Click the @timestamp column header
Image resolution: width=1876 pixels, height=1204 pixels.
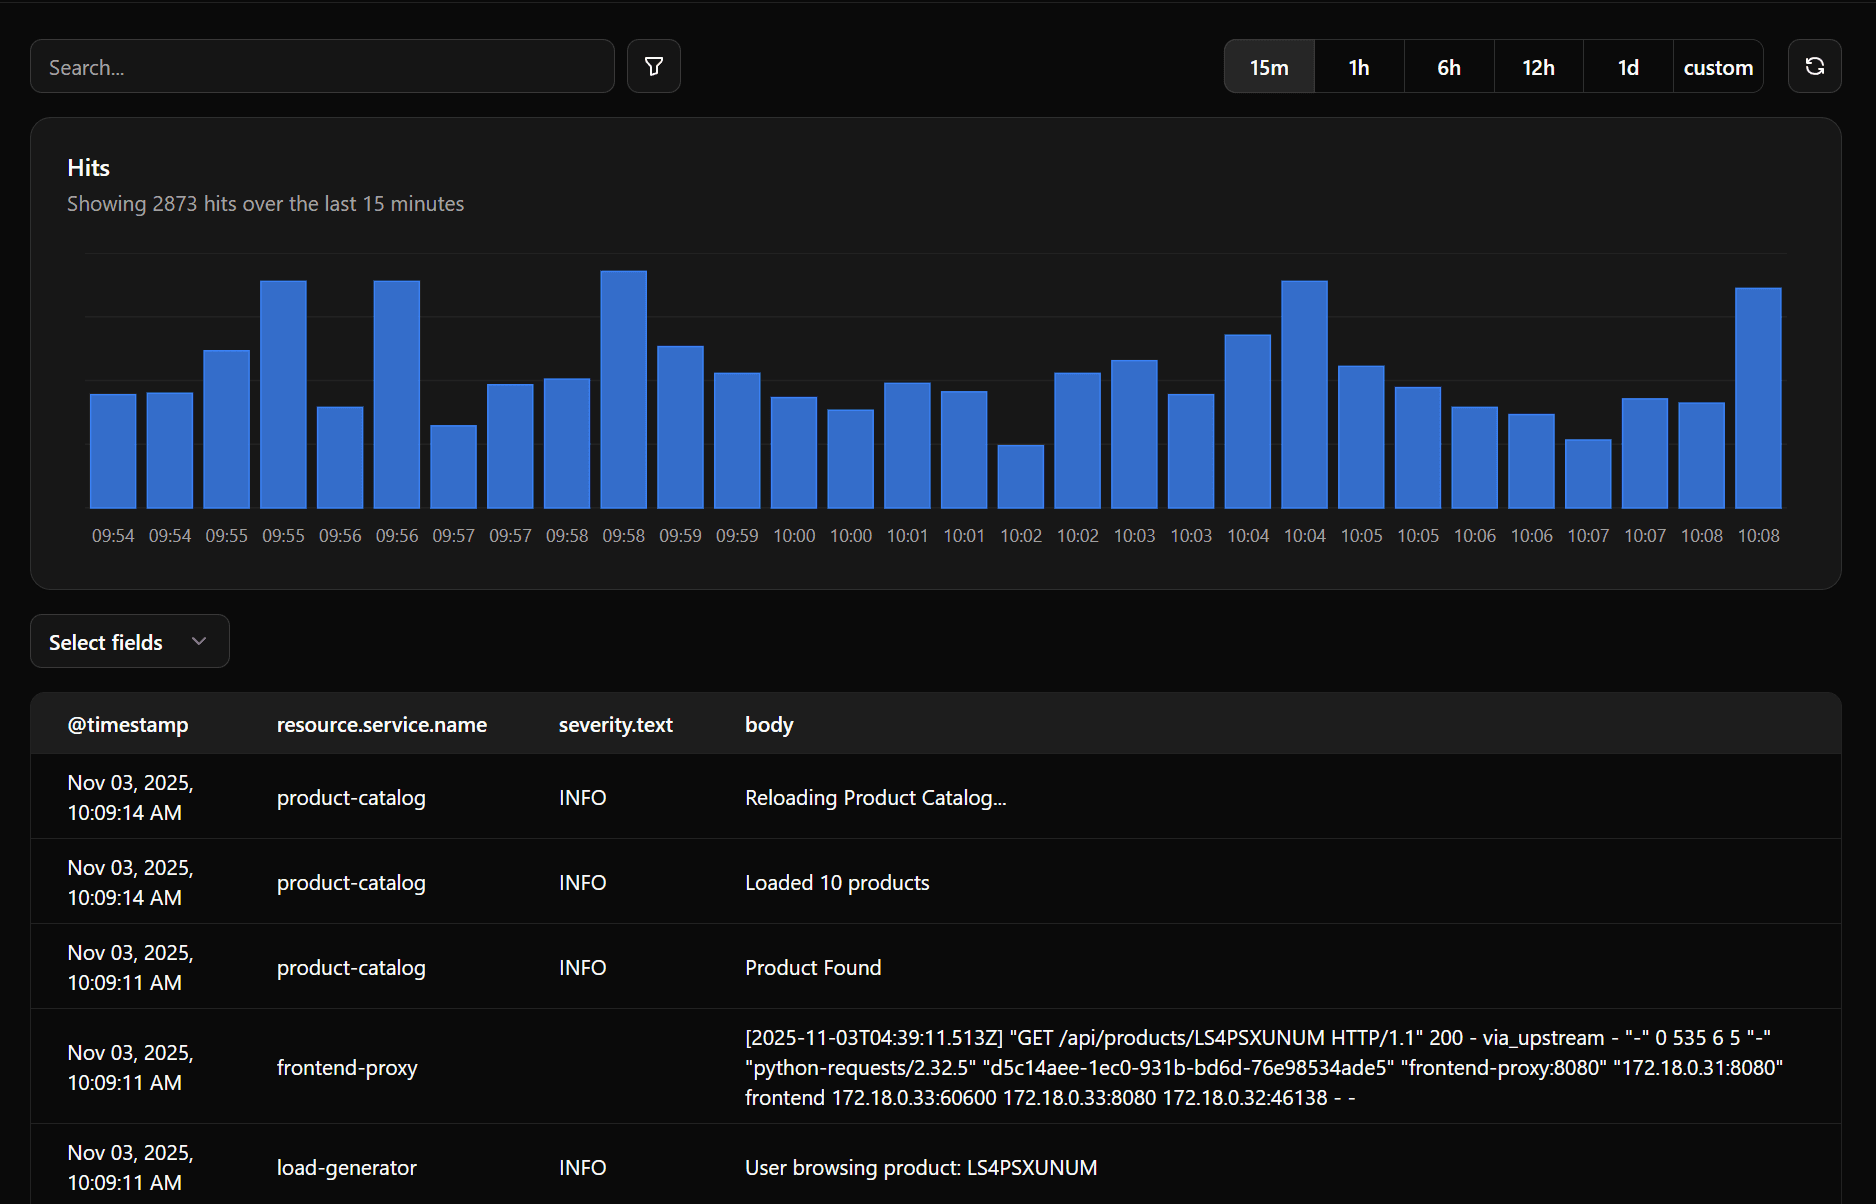[x=127, y=725]
